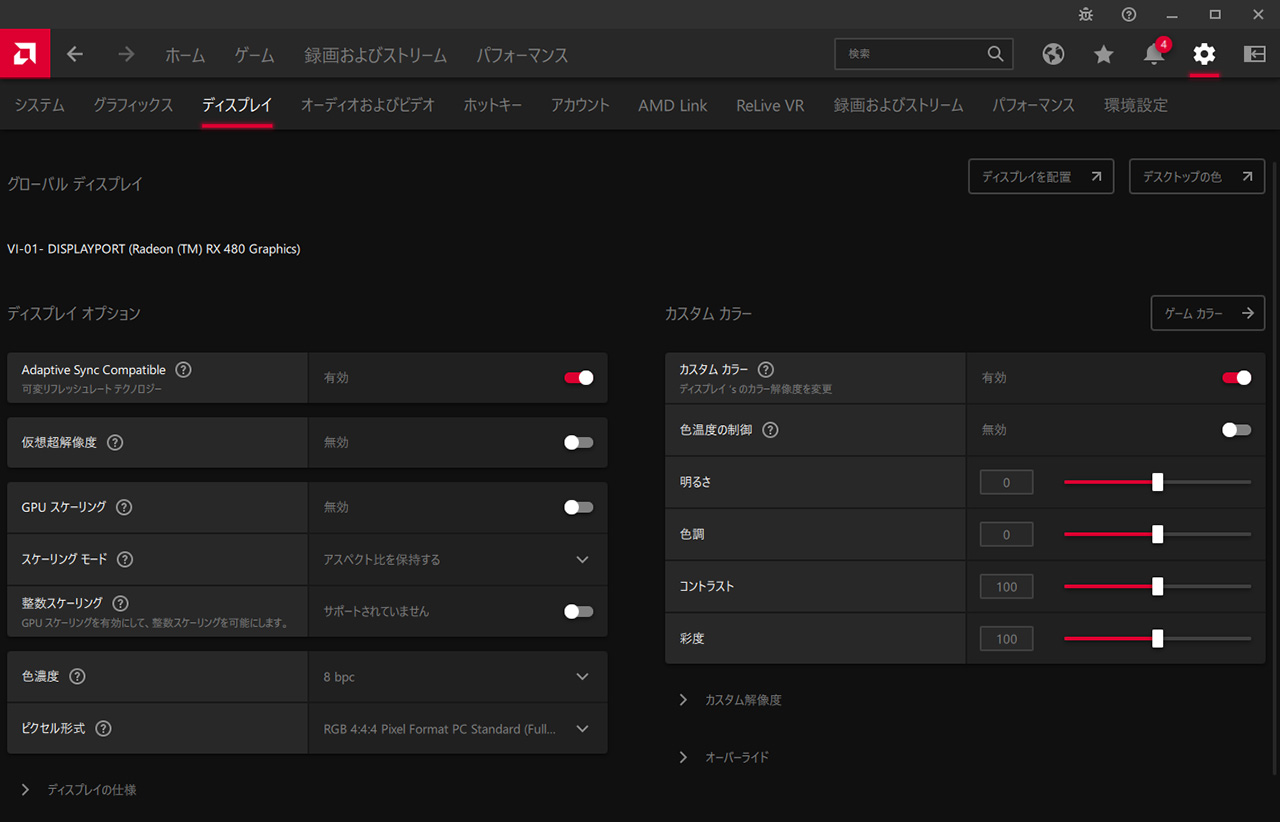Show help for カスタム カラー

point(766,370)
